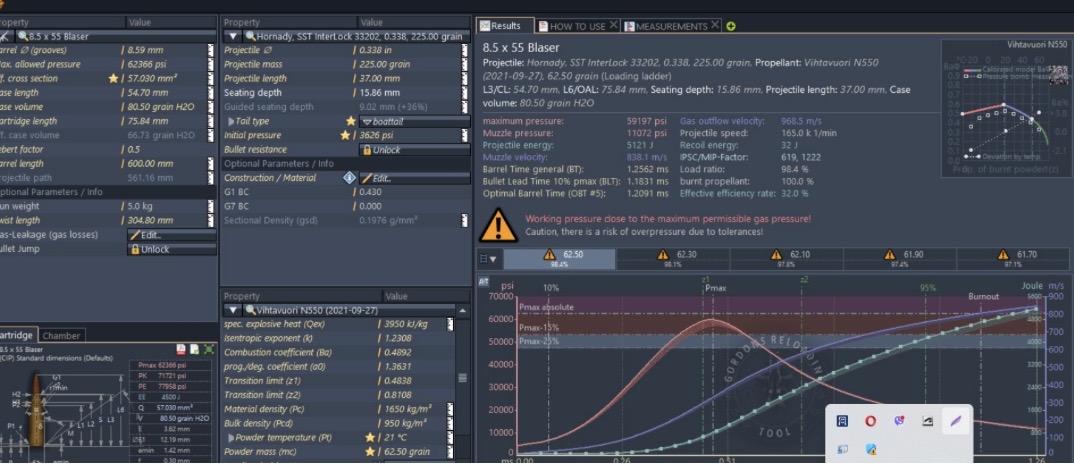The width and height of the screenshot is (1074, 465).
Task: Click the Windows Security shield tray icon
Action: (871, 450)
